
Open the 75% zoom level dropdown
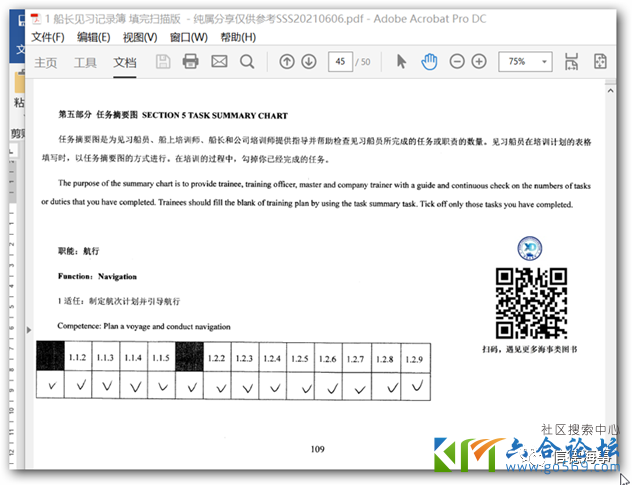(x=524, y=62)
